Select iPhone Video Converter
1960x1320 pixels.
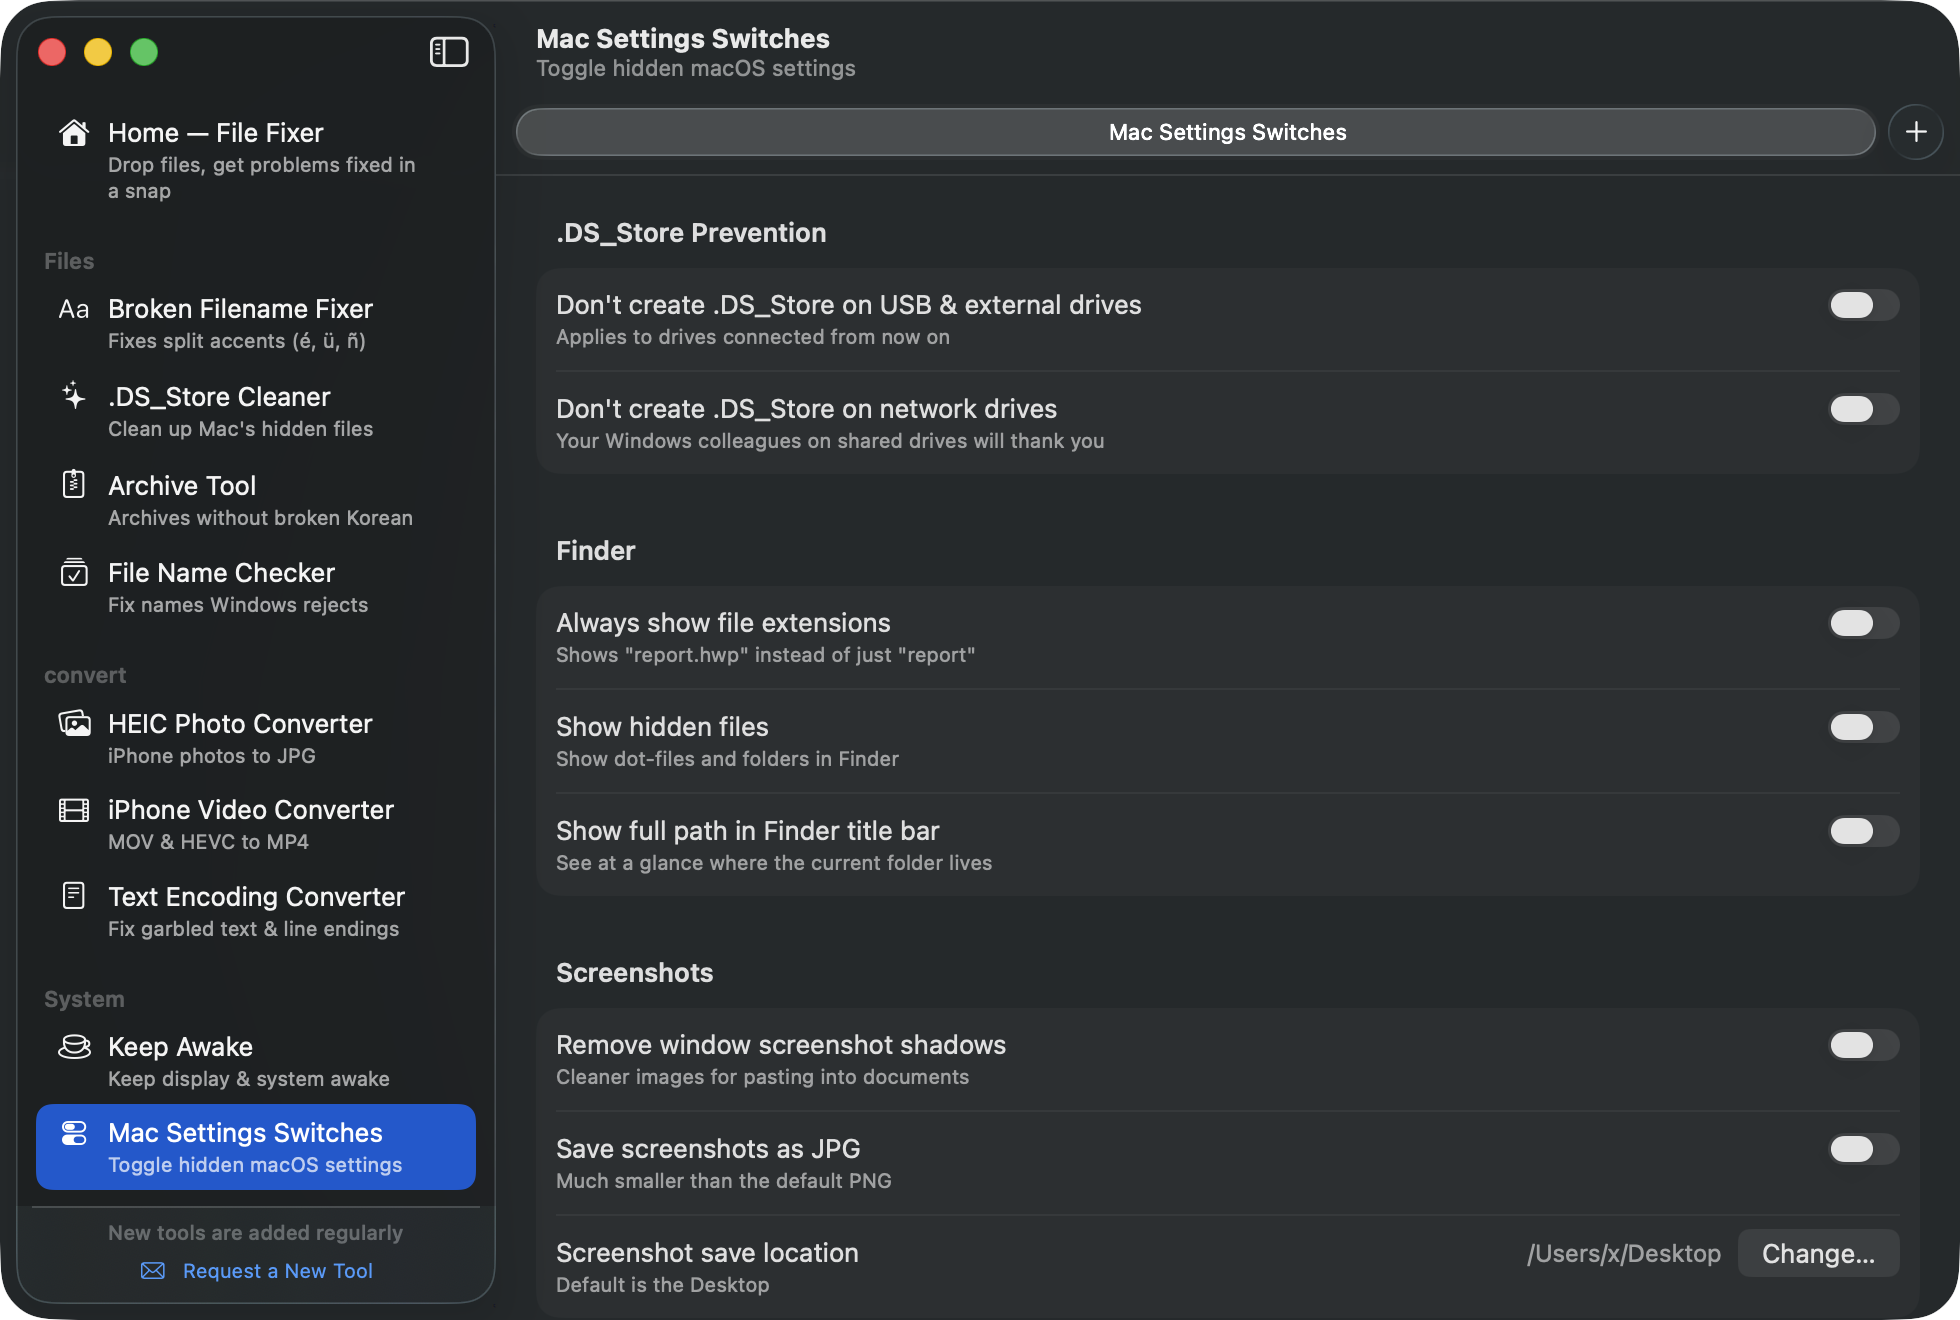[x=256, y=825]
